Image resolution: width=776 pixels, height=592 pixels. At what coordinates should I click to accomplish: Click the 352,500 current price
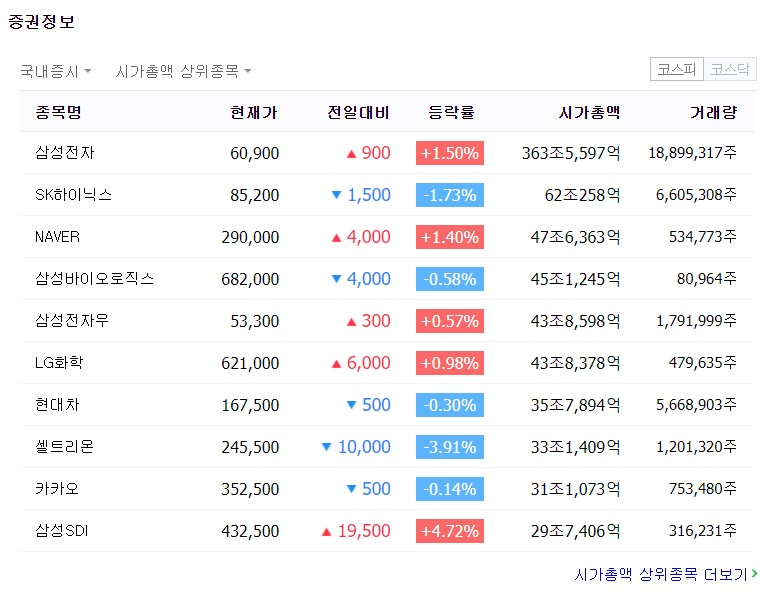coord(250,489)
